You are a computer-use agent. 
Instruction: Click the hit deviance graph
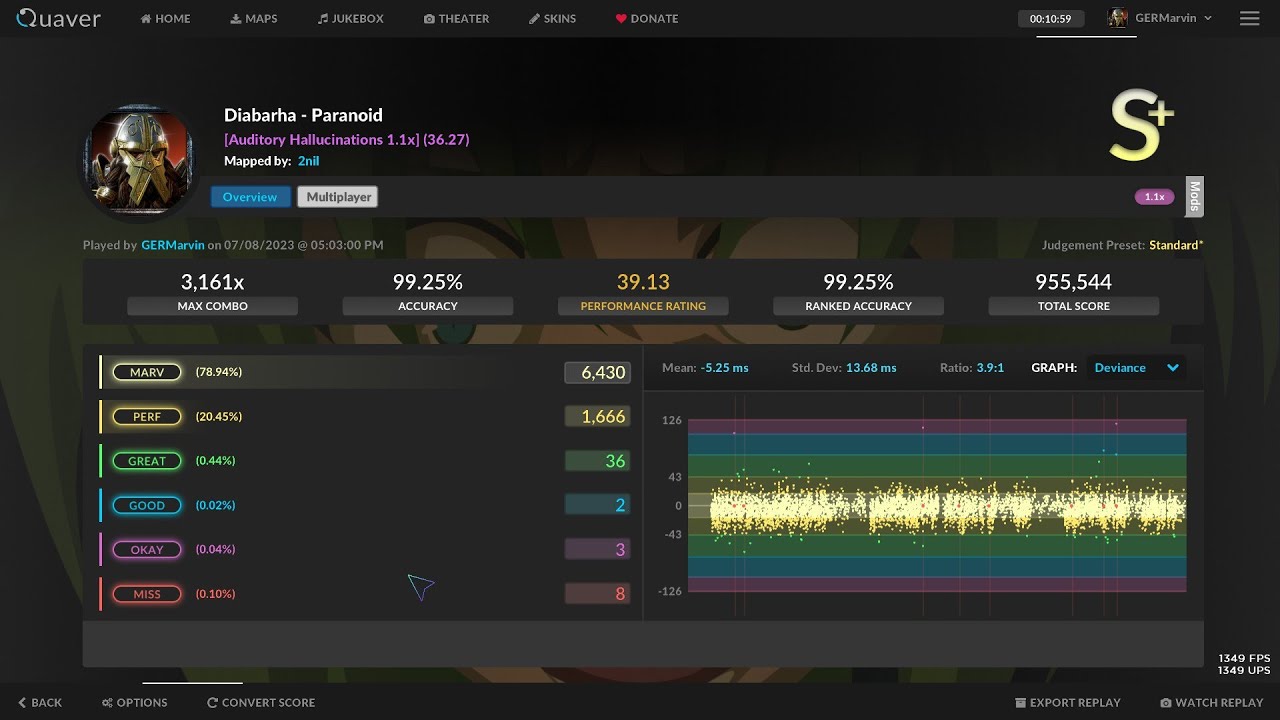[937, 505]
